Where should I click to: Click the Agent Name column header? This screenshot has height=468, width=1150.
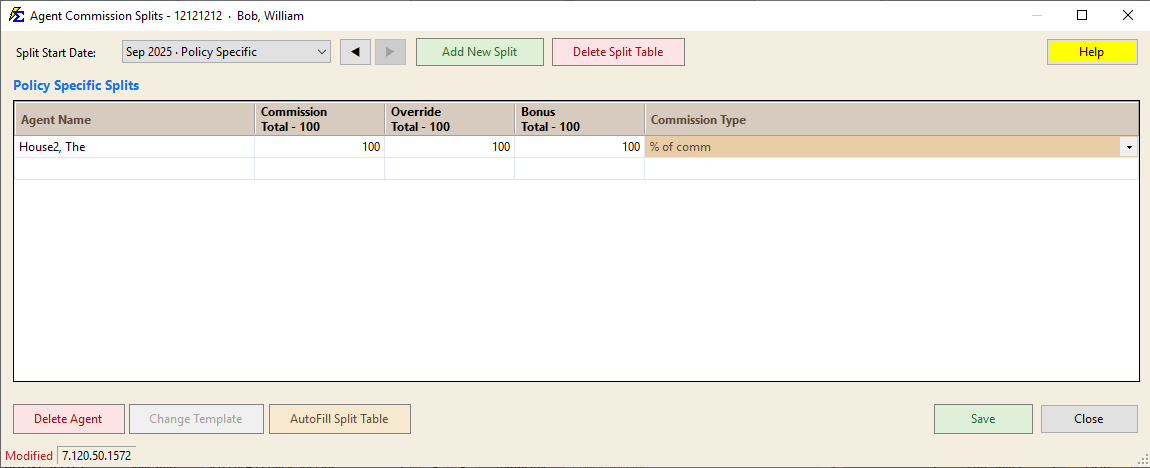coord(135,120)
